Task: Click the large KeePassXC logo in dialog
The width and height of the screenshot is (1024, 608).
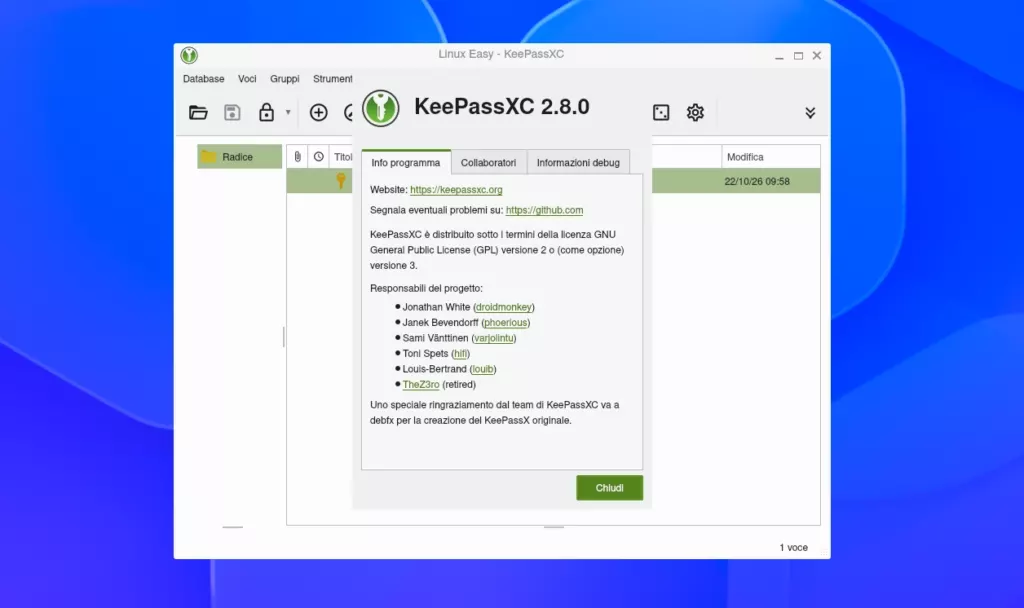Action: click(x=381, y=108)
